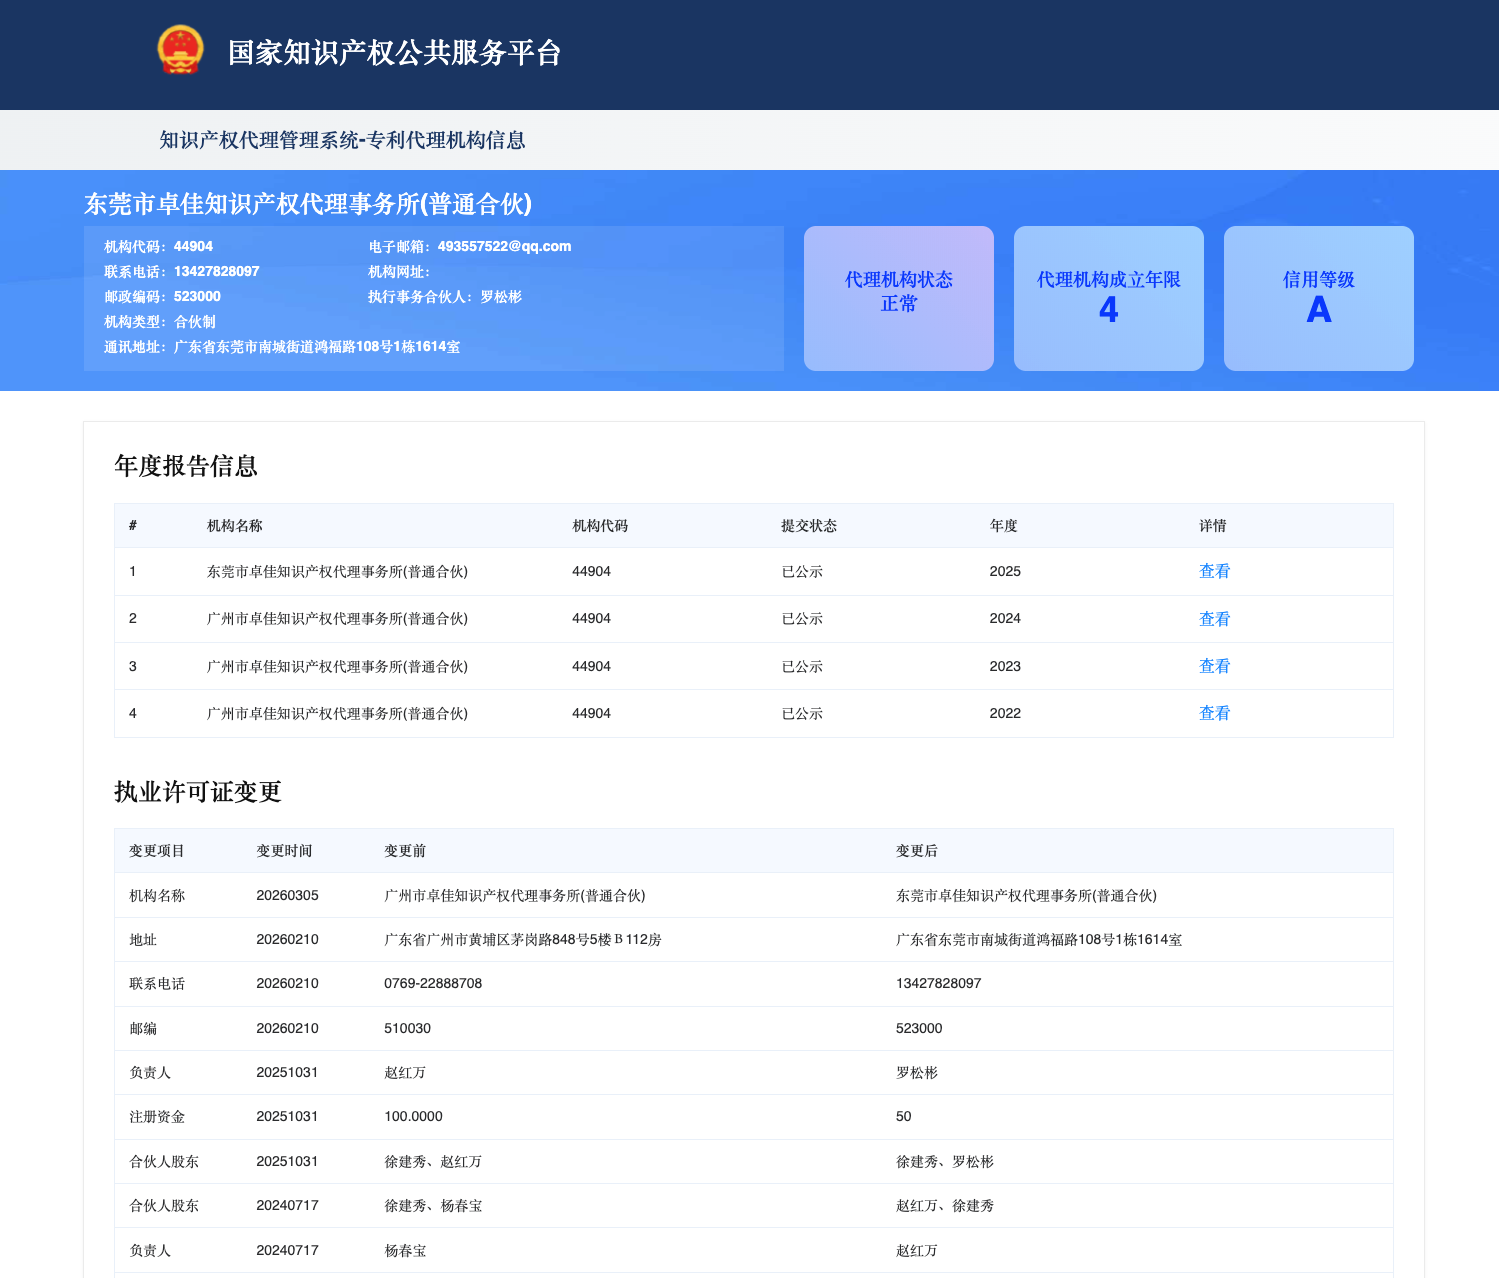Click the partners cell "徐建秀、杨春宝"
The width and height of the screenshot is (1499, 1278).
click(433, 1206)
